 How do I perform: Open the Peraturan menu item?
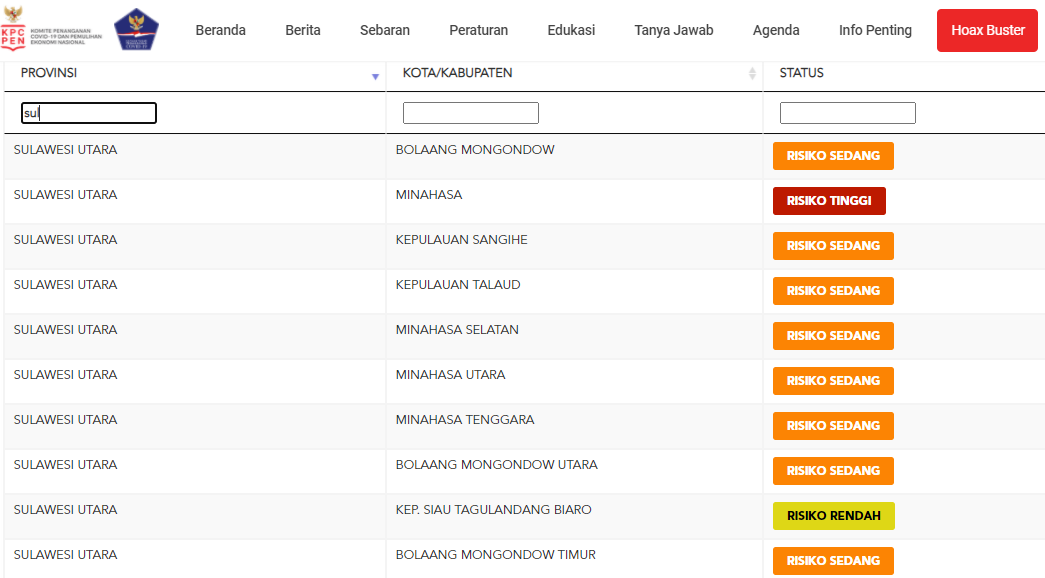click(479, 30)
